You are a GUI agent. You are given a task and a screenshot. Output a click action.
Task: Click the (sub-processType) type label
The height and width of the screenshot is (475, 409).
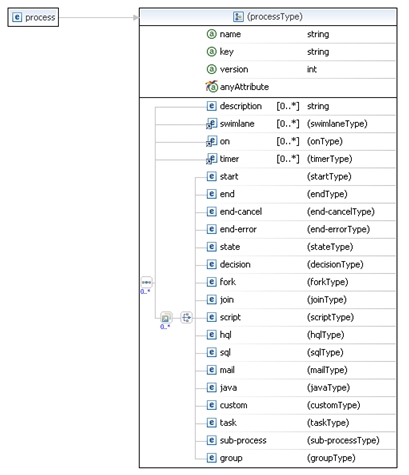coord(343,441)
